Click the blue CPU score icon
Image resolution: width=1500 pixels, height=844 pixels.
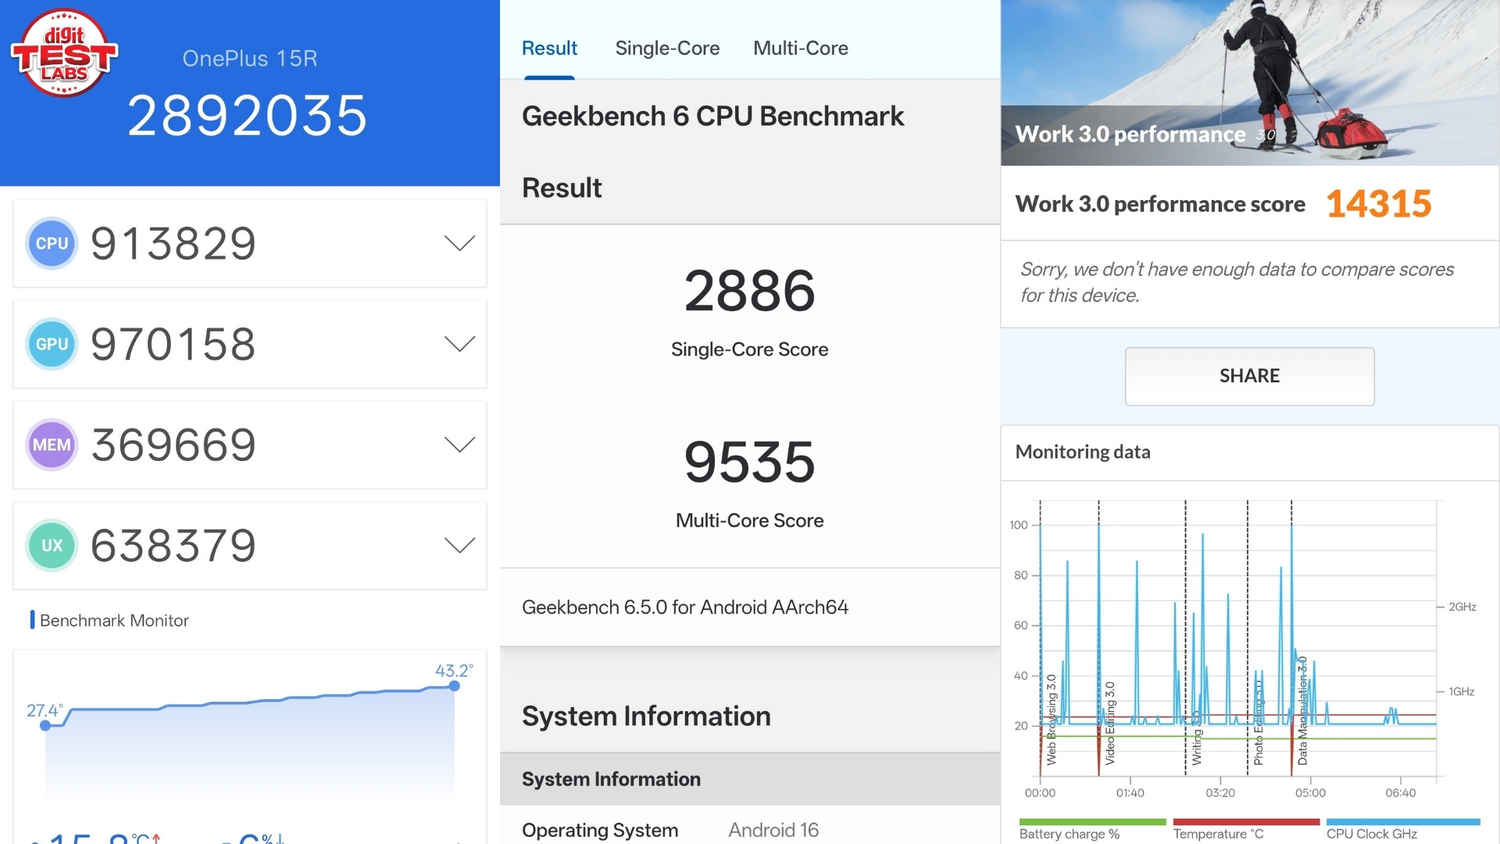tap(52, 243)
